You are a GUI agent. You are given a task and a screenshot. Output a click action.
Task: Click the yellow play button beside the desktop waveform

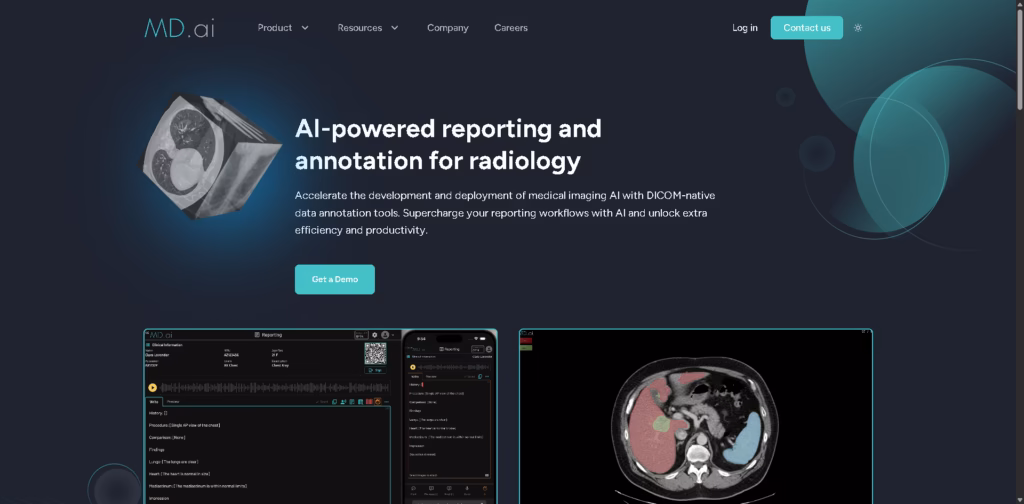coord(152,388)
